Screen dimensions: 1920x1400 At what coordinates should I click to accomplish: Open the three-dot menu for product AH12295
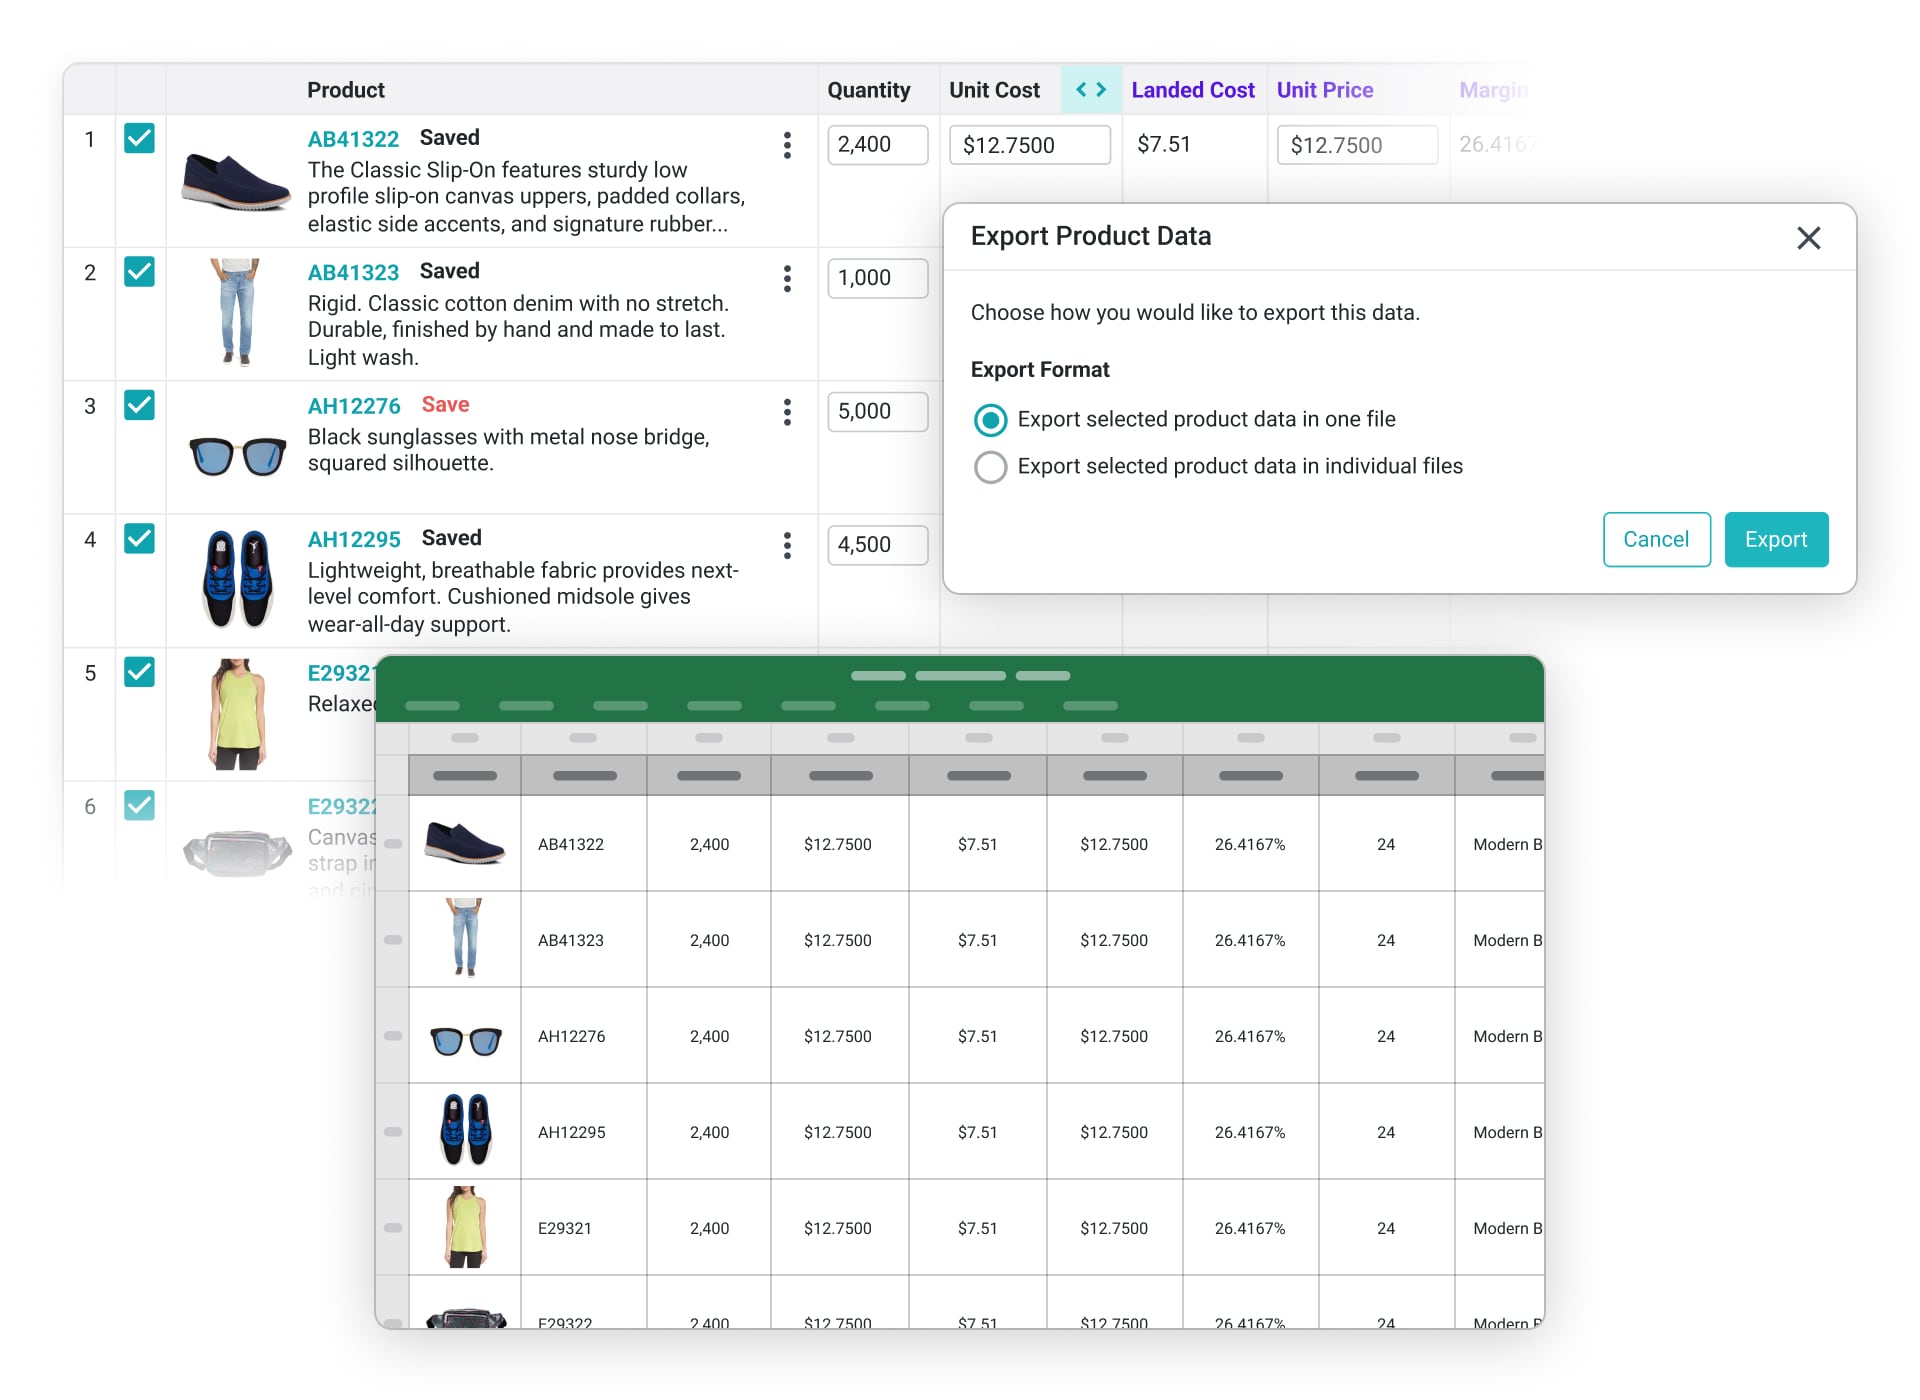(x=787, y=545)
